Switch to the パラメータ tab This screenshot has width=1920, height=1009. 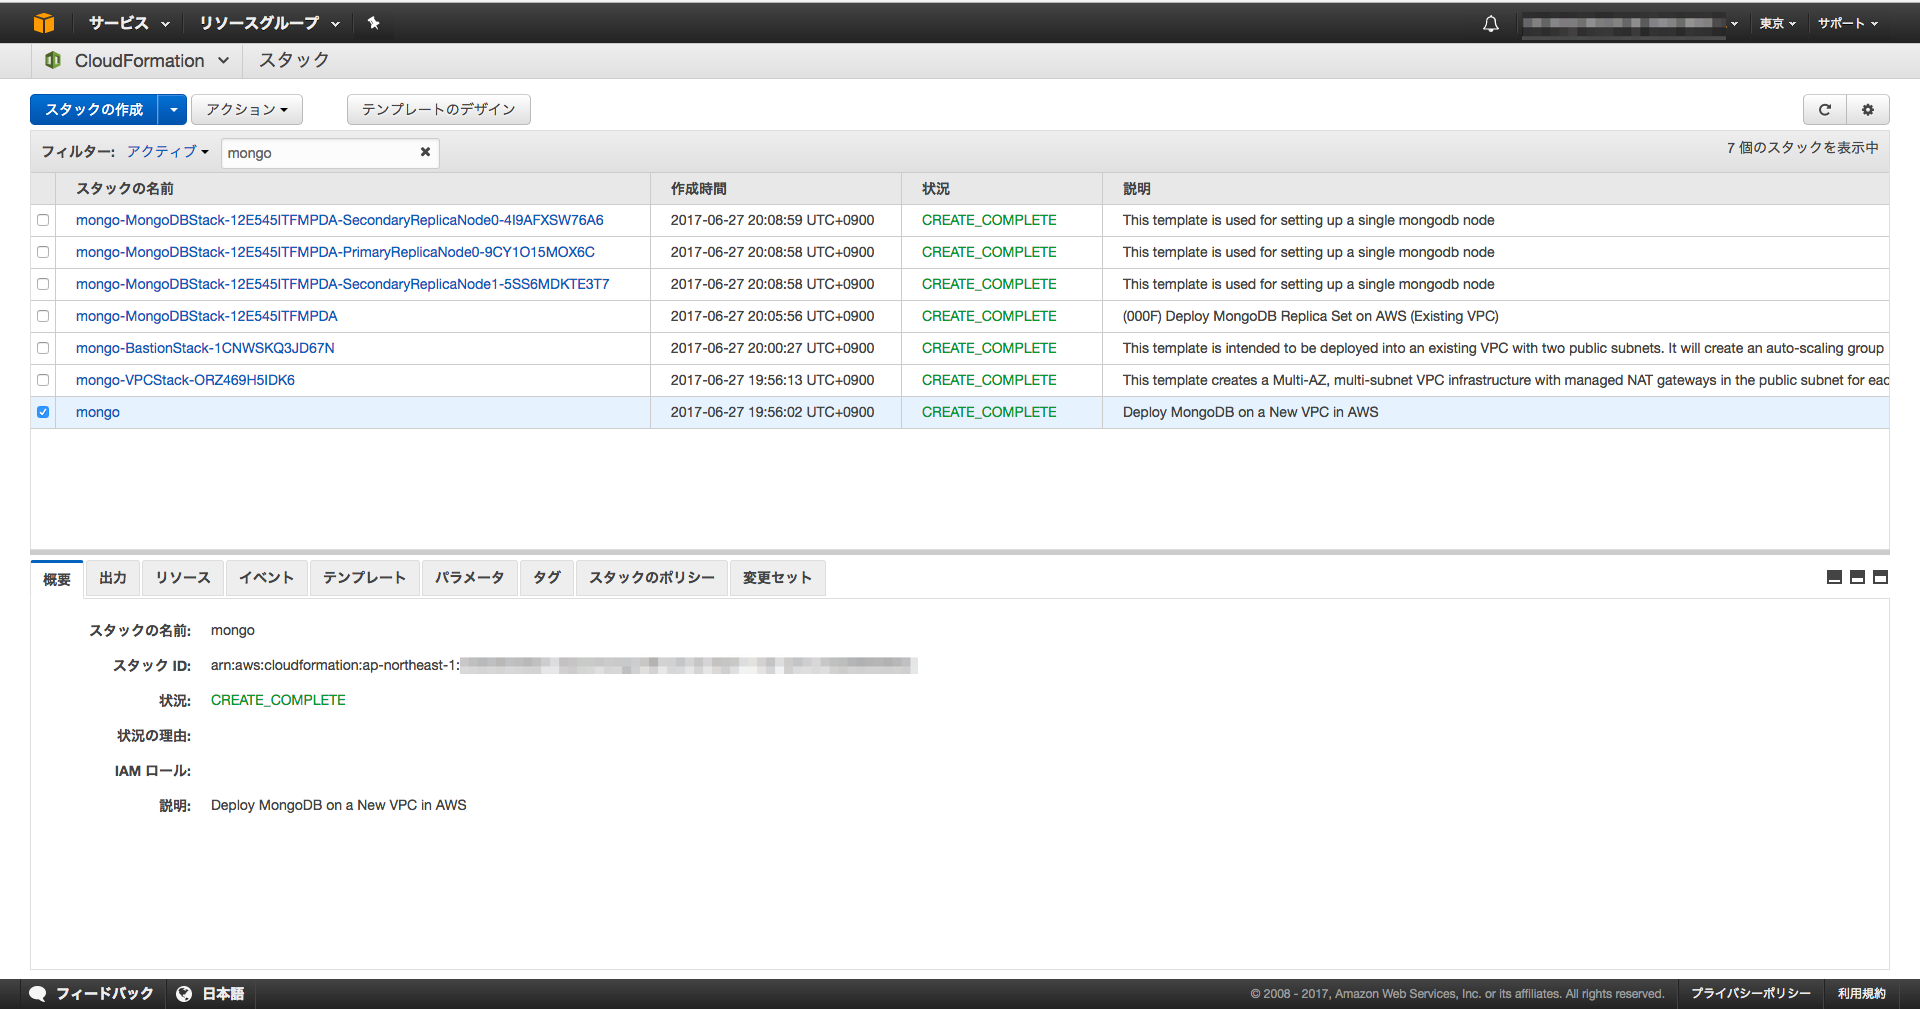click(469, 577)
